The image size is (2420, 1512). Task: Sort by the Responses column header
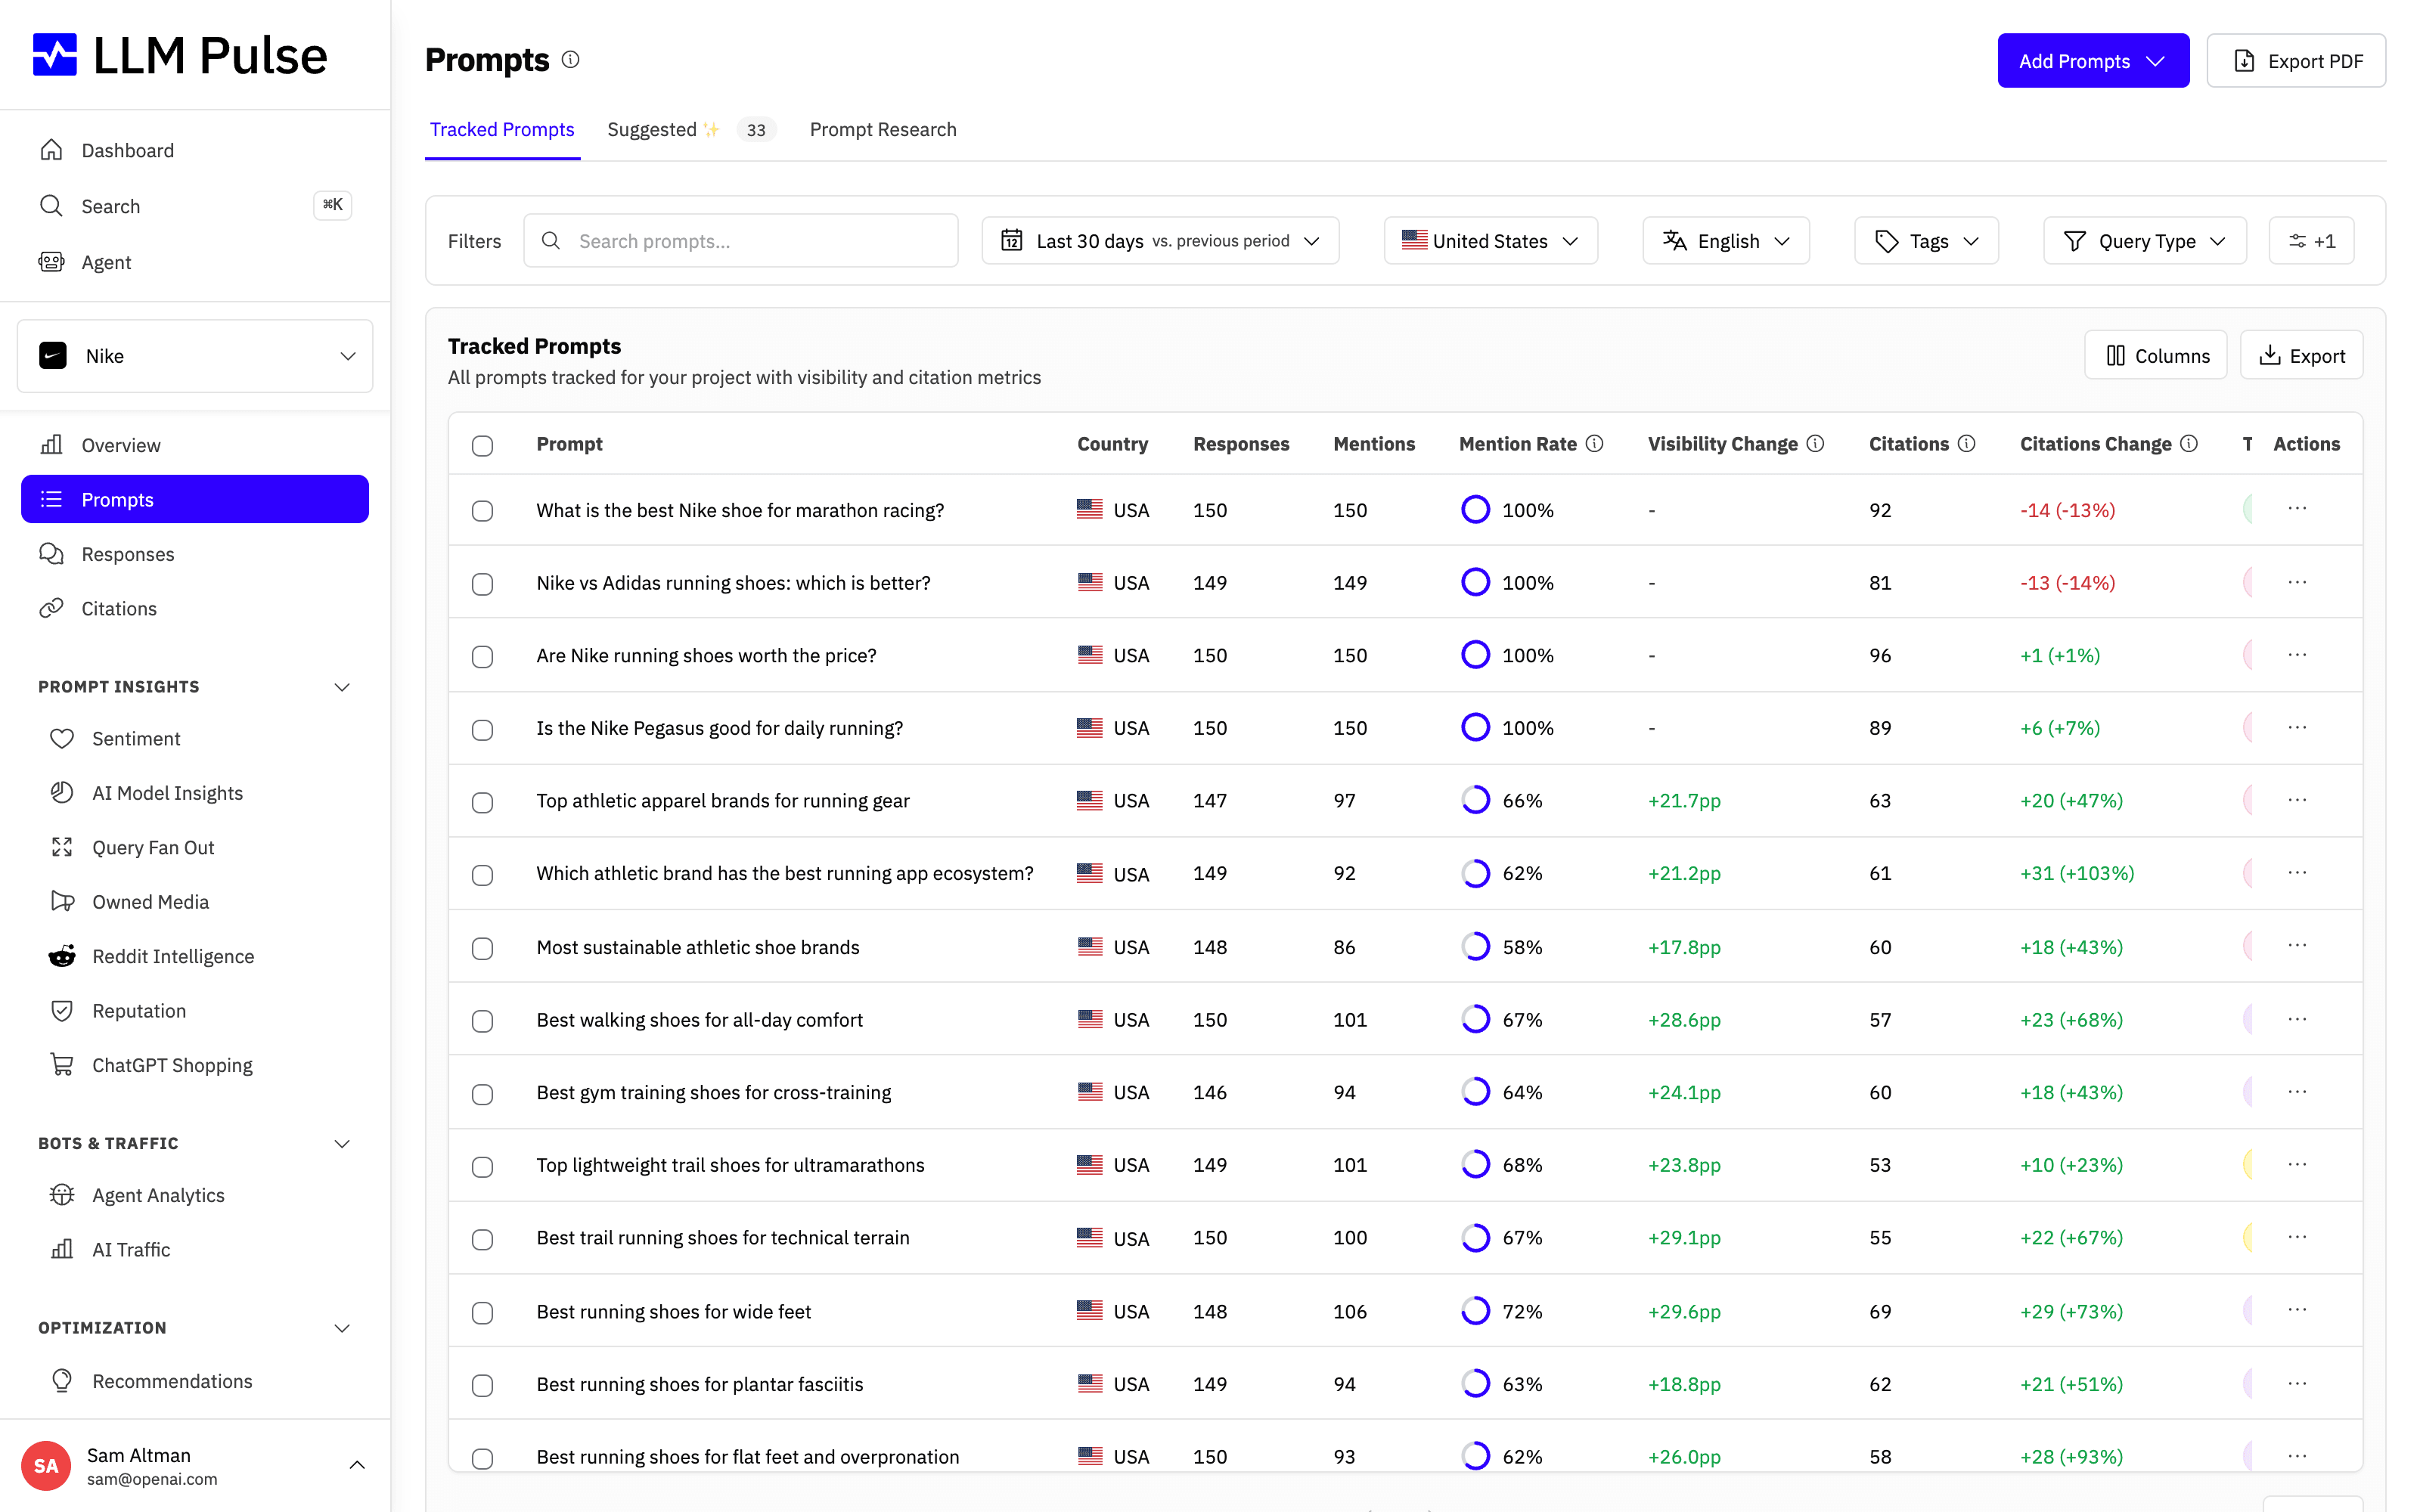pos(1241,444)
